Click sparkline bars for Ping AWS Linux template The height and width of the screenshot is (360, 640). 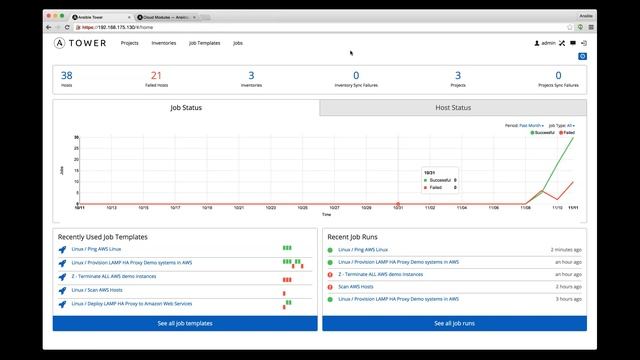pos(287,248)
